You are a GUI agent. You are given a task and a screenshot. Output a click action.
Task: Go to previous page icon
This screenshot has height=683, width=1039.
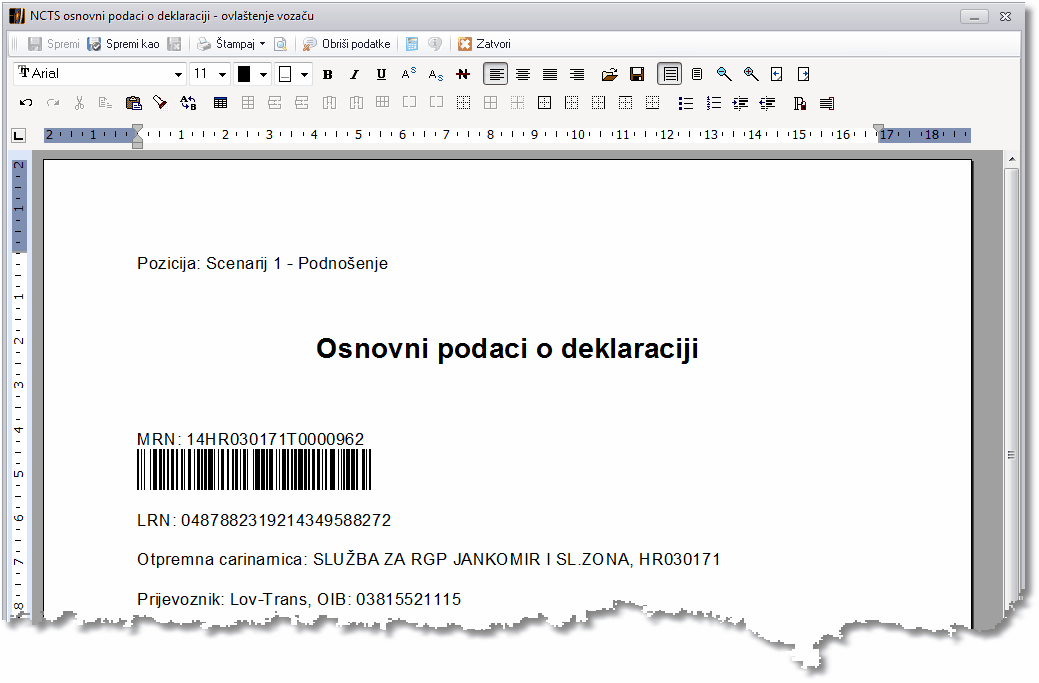click(x=777, y=74)
